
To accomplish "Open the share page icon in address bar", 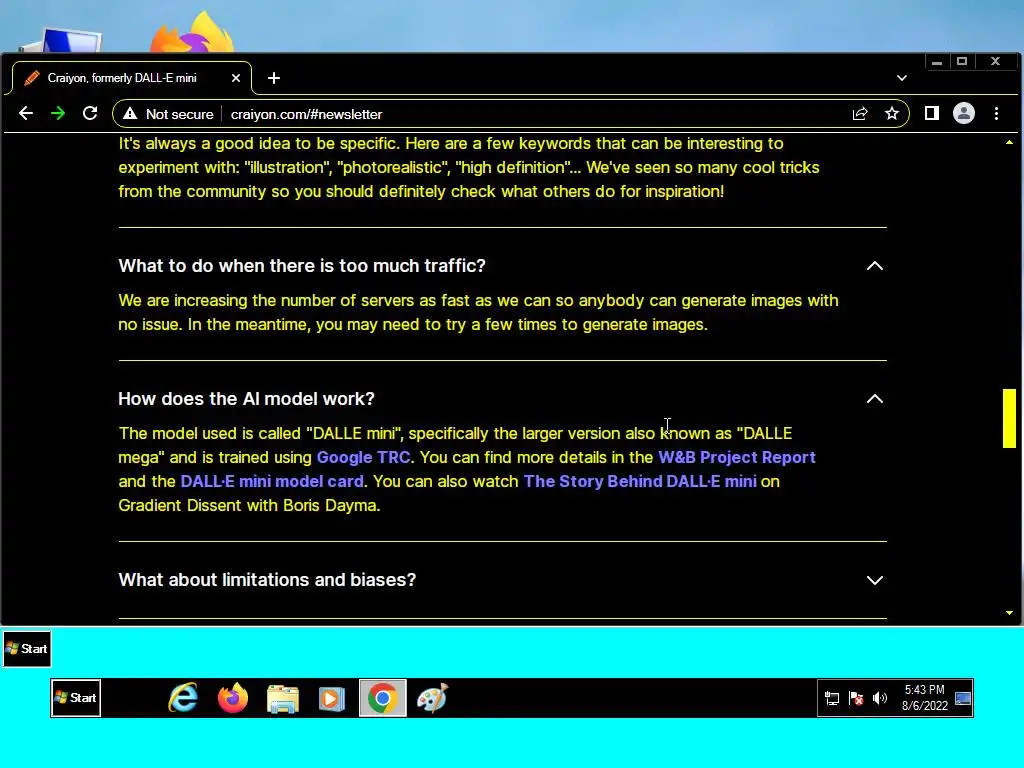I will pos(860,114).
